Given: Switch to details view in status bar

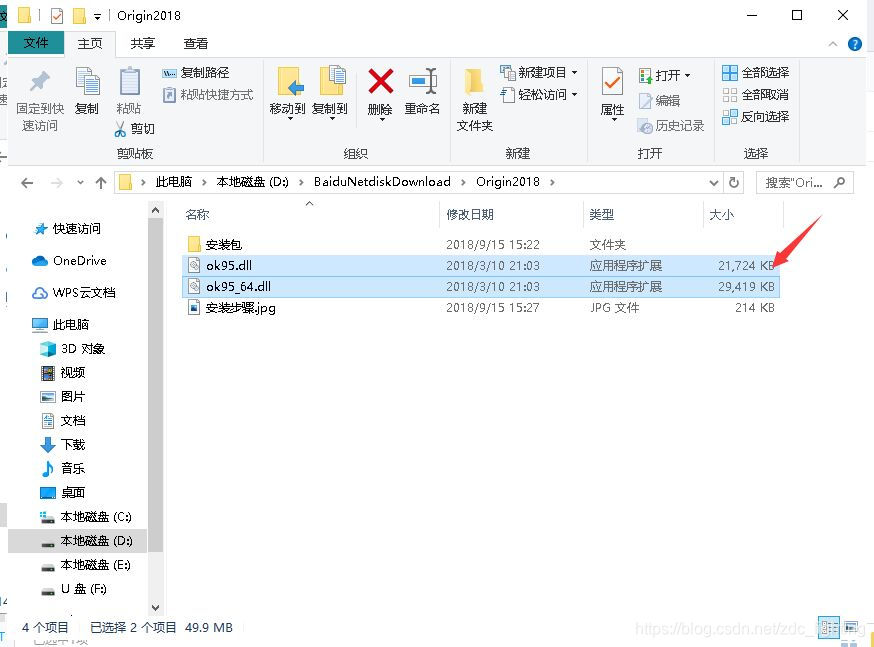Looking at the screenshot, I should 829,627.
